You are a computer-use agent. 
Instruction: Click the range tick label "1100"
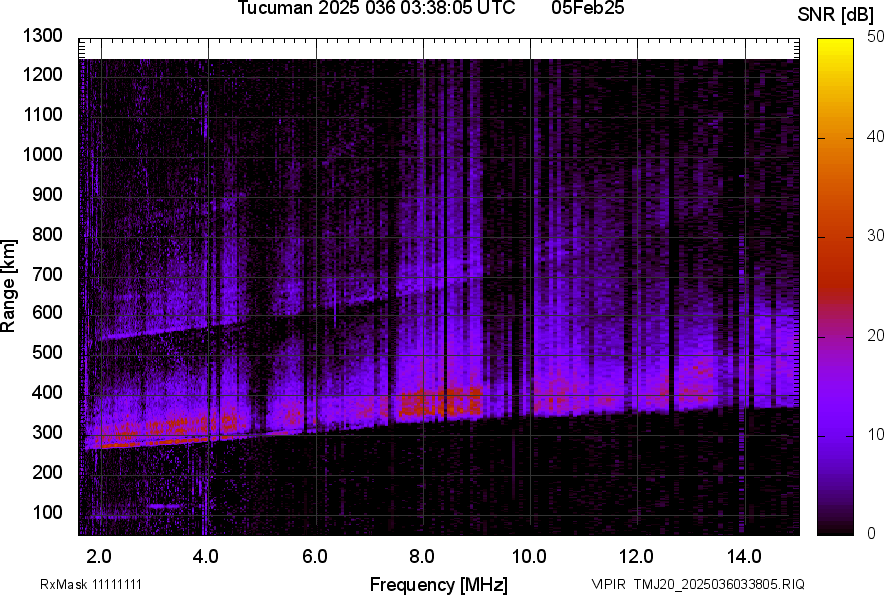[42, 114]
